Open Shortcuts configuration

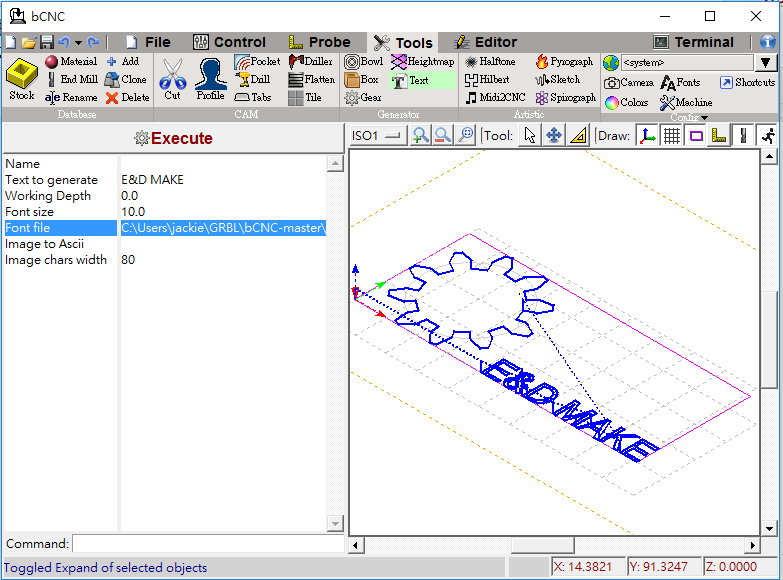pyautogui.click(x=748, y=82)
